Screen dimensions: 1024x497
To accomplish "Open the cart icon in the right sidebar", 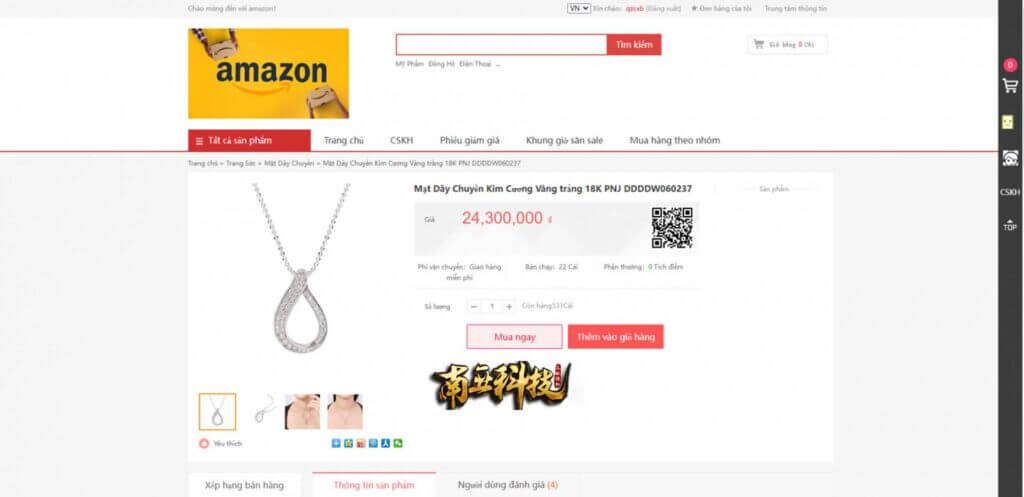I will (x=1010, y=86).
